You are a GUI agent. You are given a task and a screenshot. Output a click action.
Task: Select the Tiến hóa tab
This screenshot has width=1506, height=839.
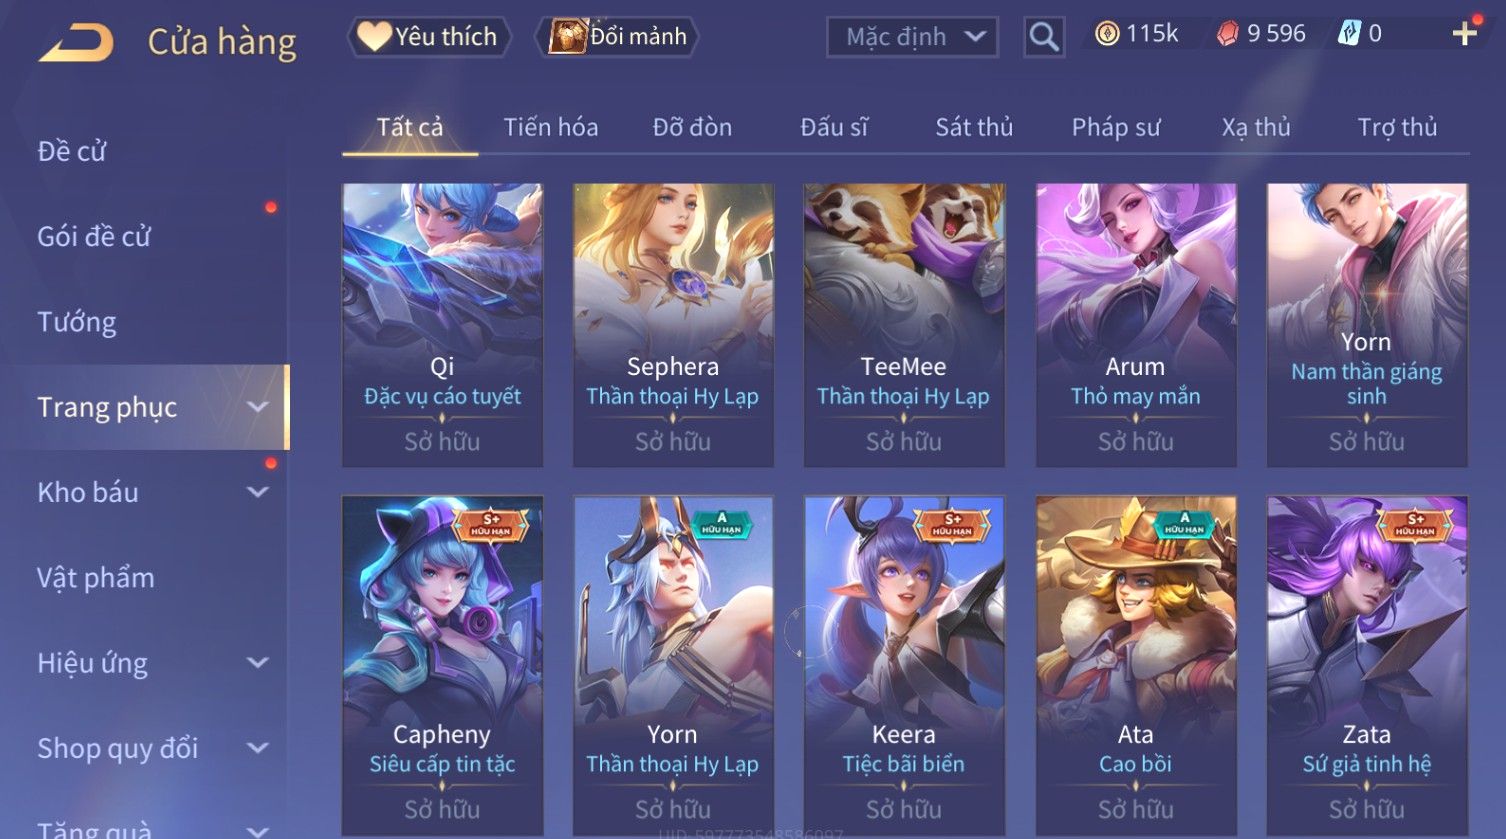(x=551, y=127)
